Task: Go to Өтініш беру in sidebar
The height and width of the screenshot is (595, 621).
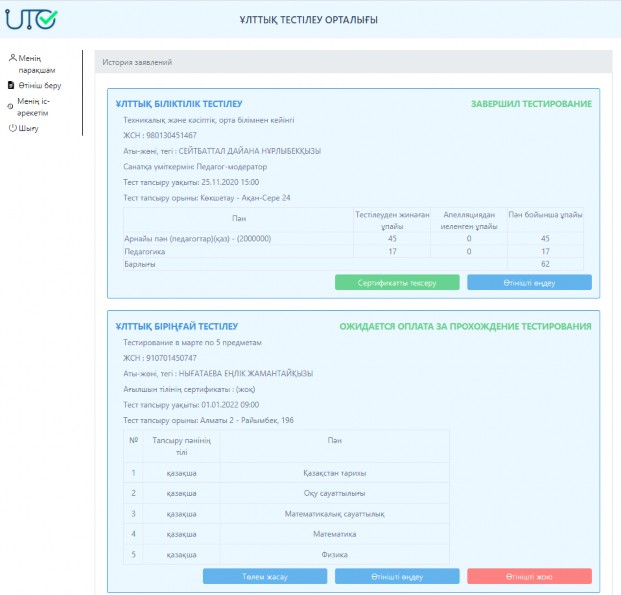Action: [40, 86]
